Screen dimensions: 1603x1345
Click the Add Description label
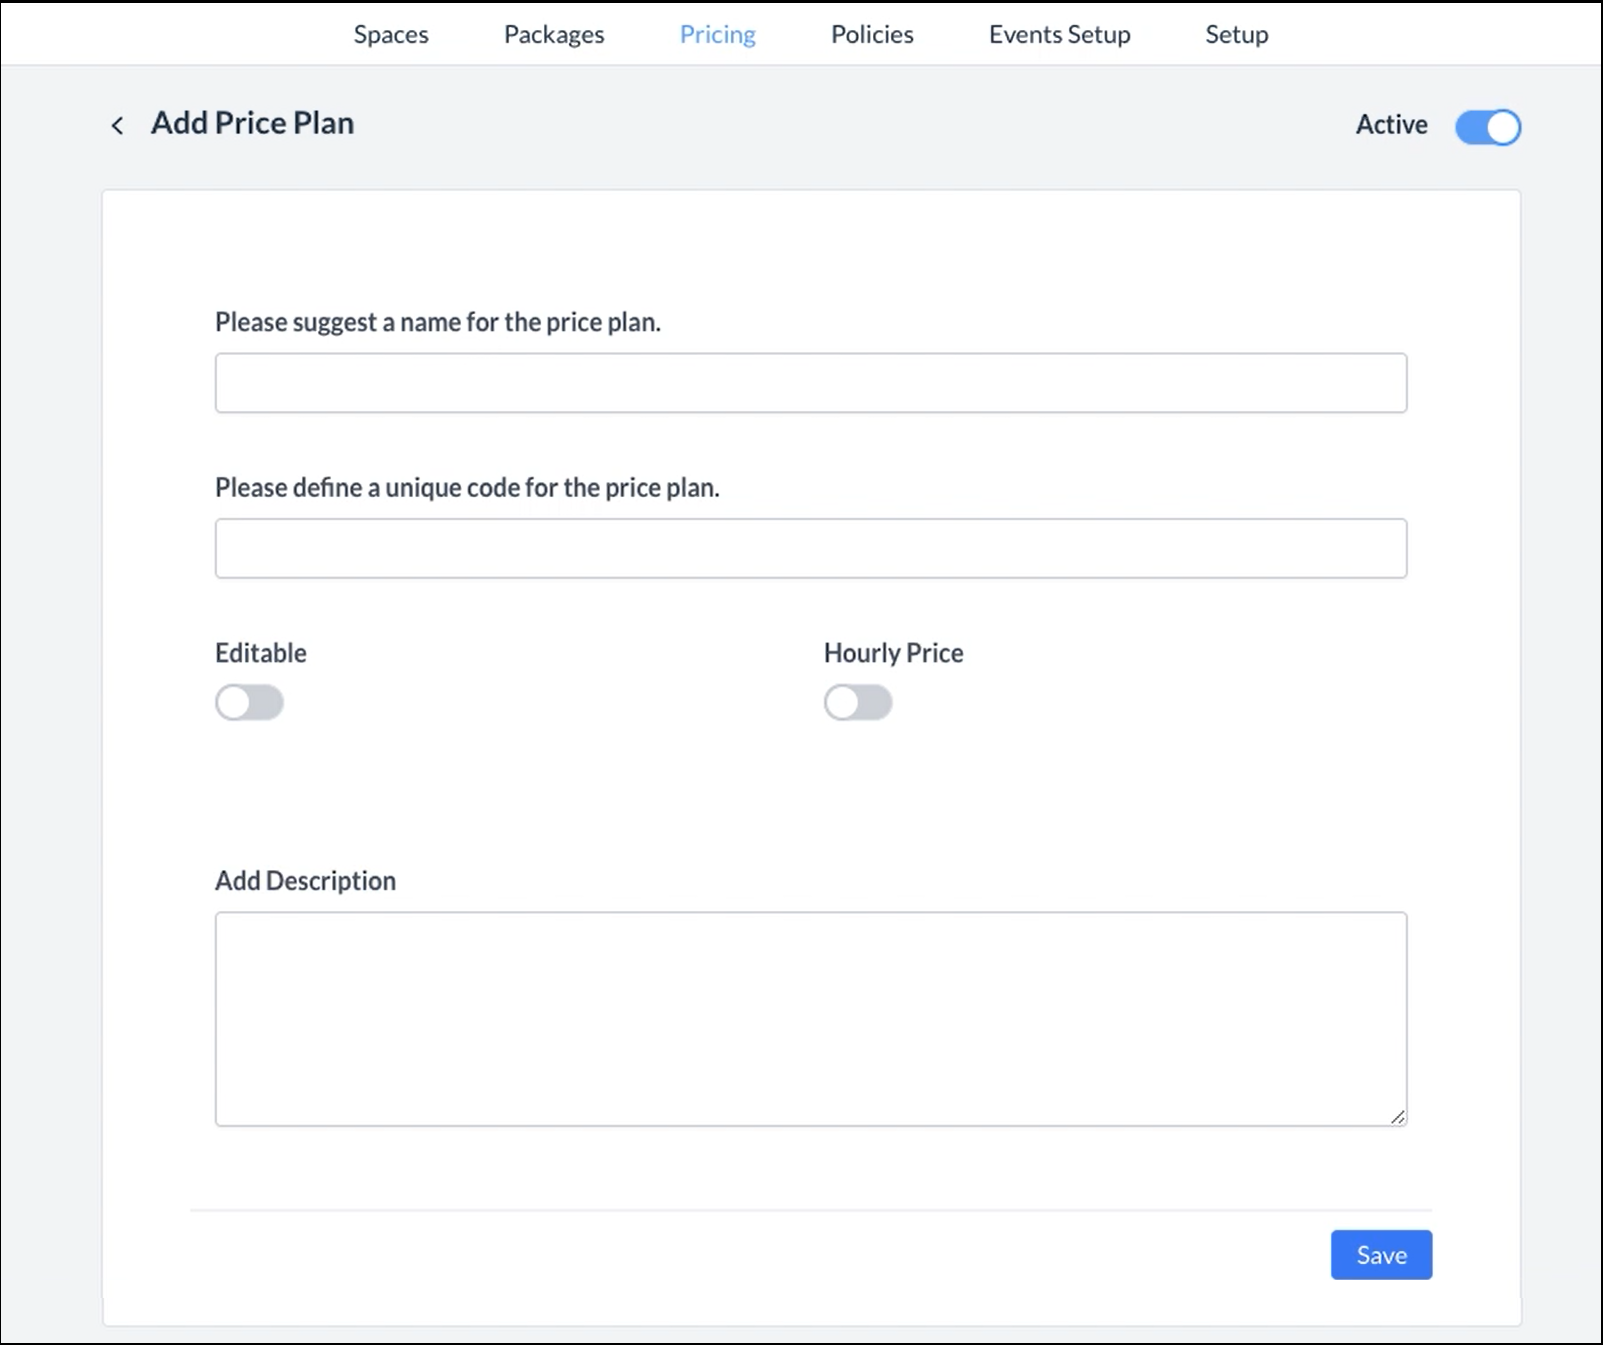coord(305,881)
